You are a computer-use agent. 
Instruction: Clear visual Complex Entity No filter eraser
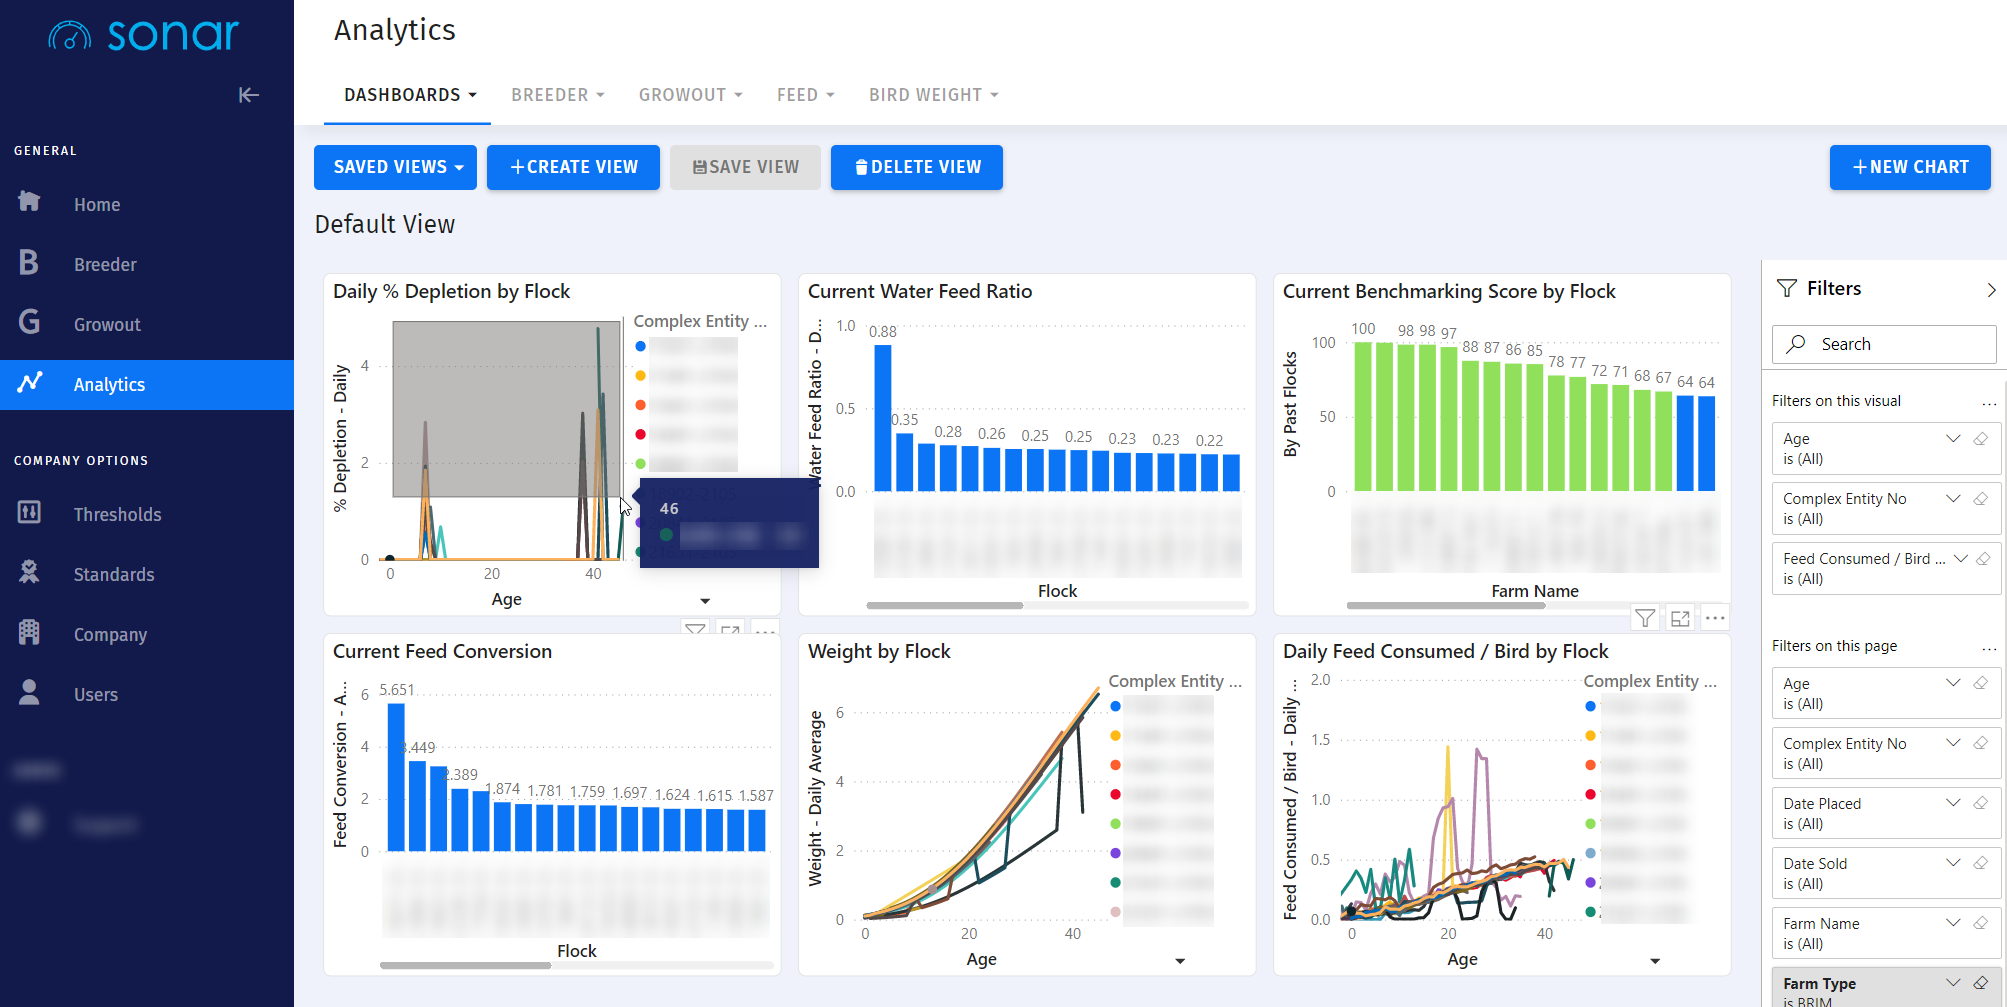1980,499
